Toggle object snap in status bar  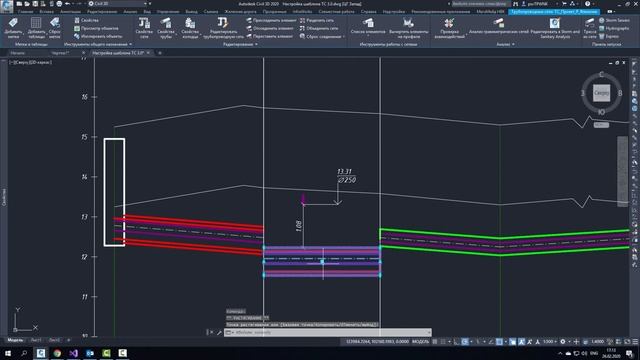(x=499, y=342)
